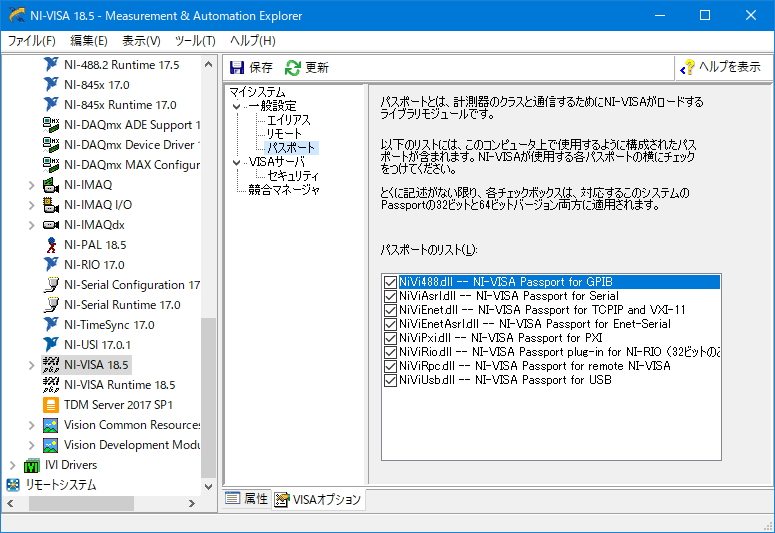The image size is (775, 533).
Task: Click the NI-IMAQdx camera icon
Action: pos(51,225)
